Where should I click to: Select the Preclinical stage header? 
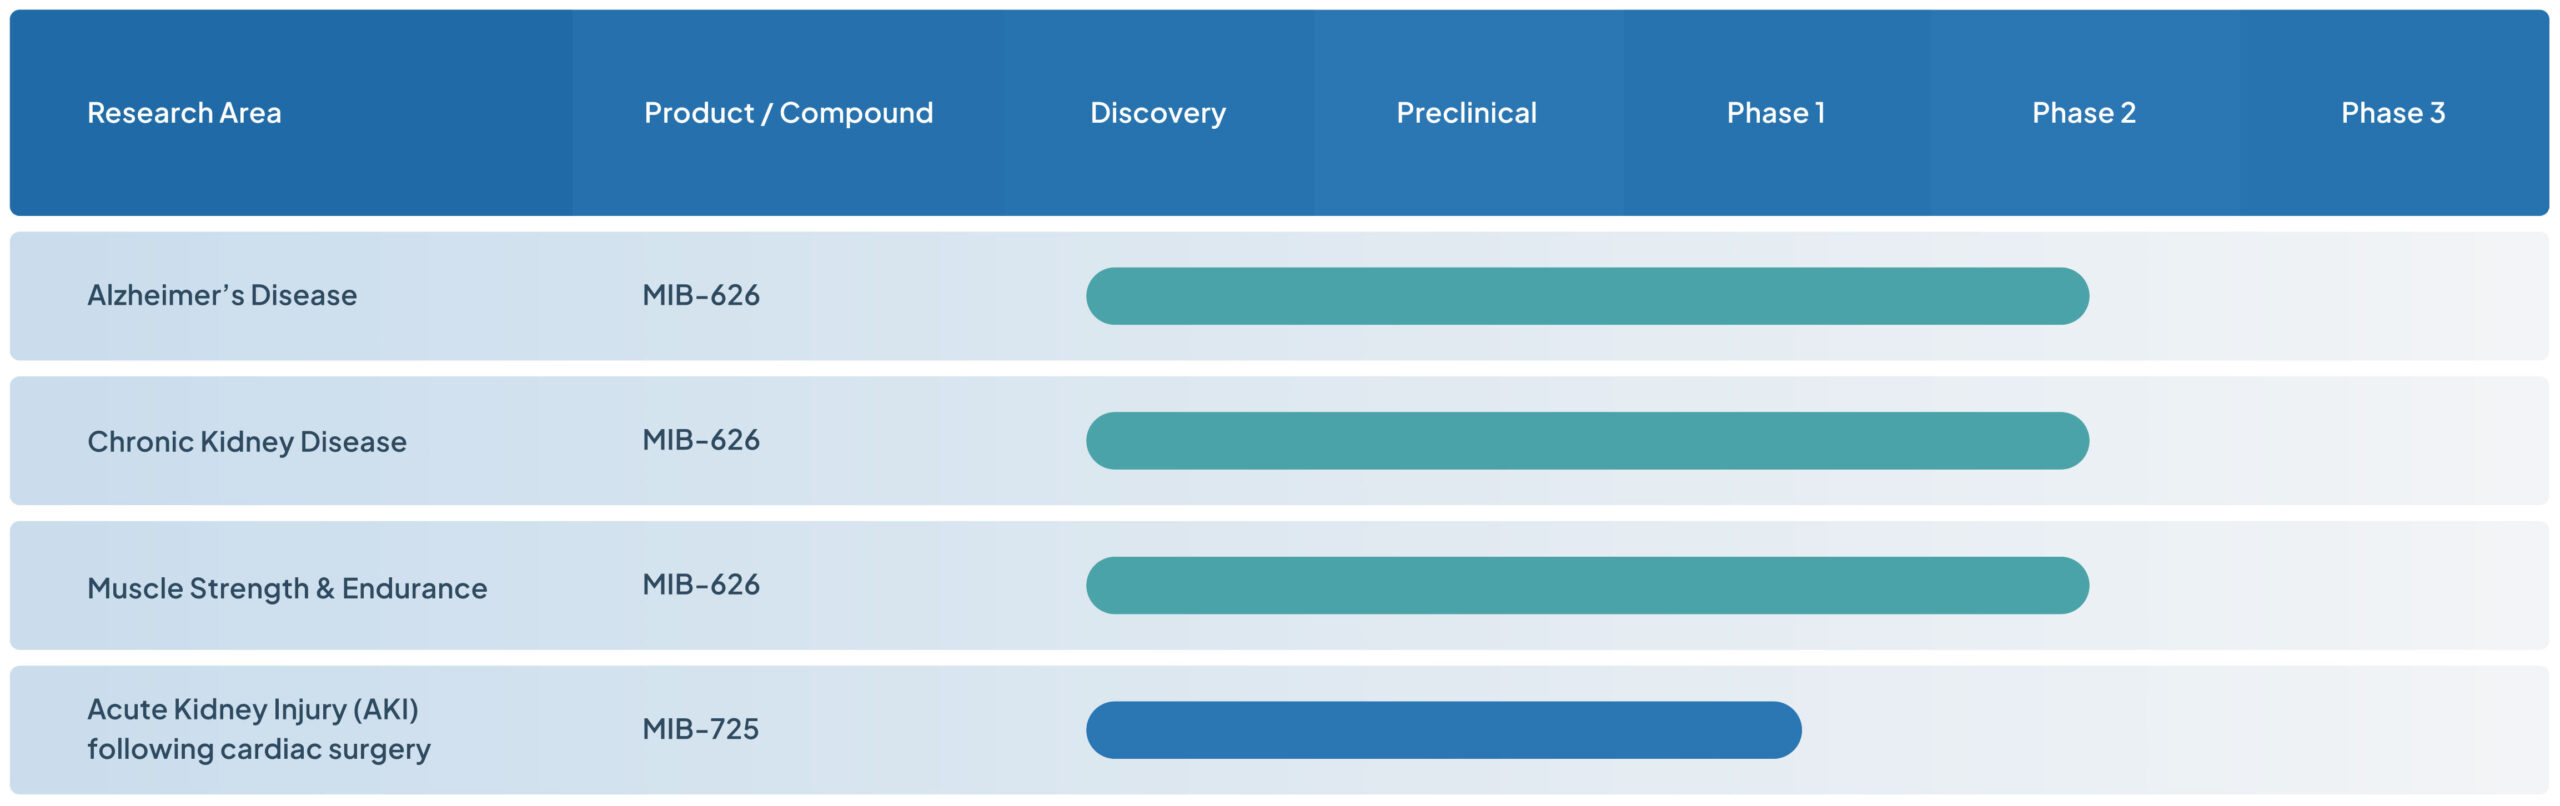point(1466,113)
